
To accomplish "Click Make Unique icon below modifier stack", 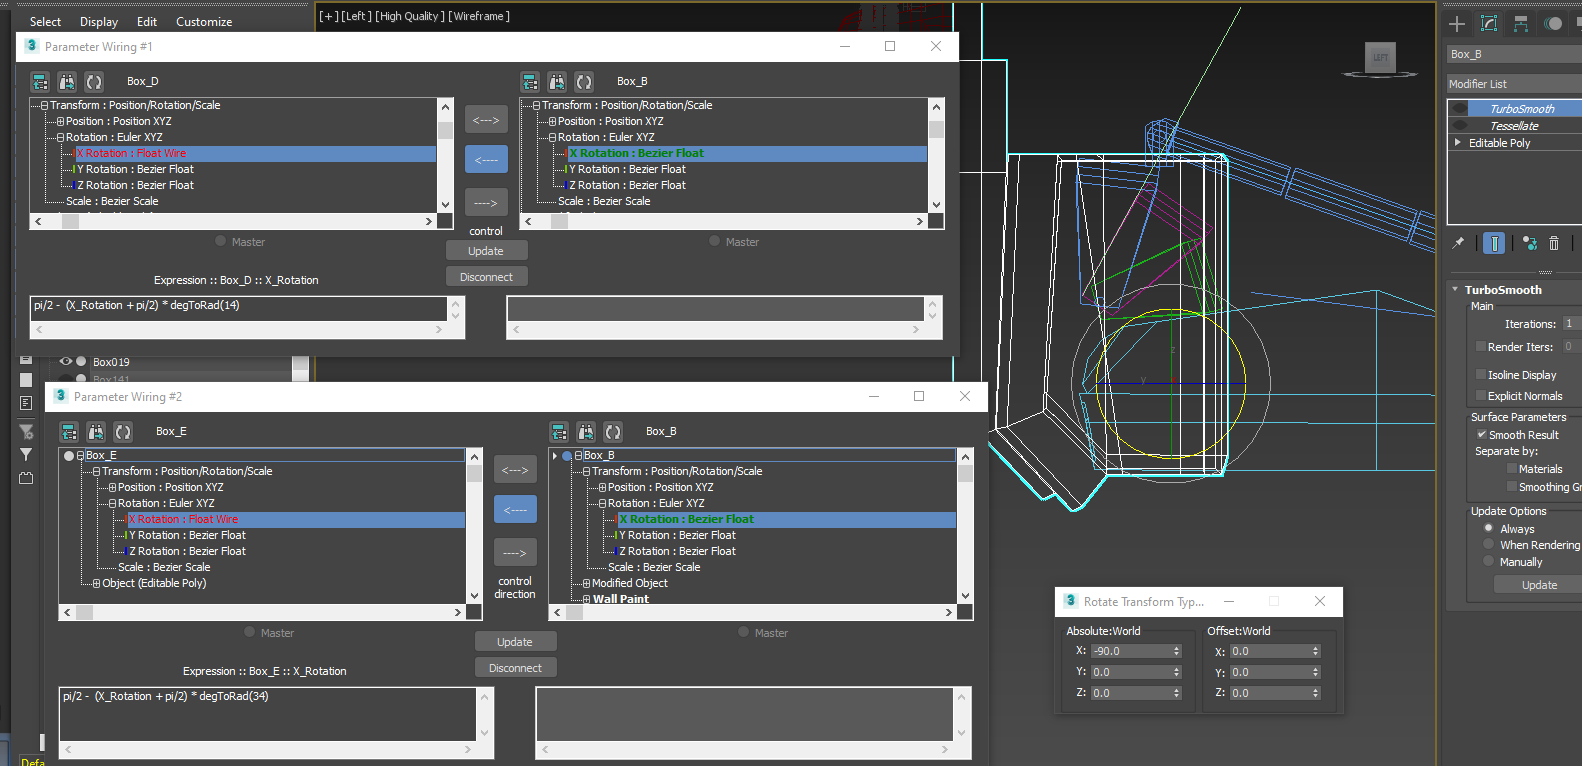I will [1530, 243].
